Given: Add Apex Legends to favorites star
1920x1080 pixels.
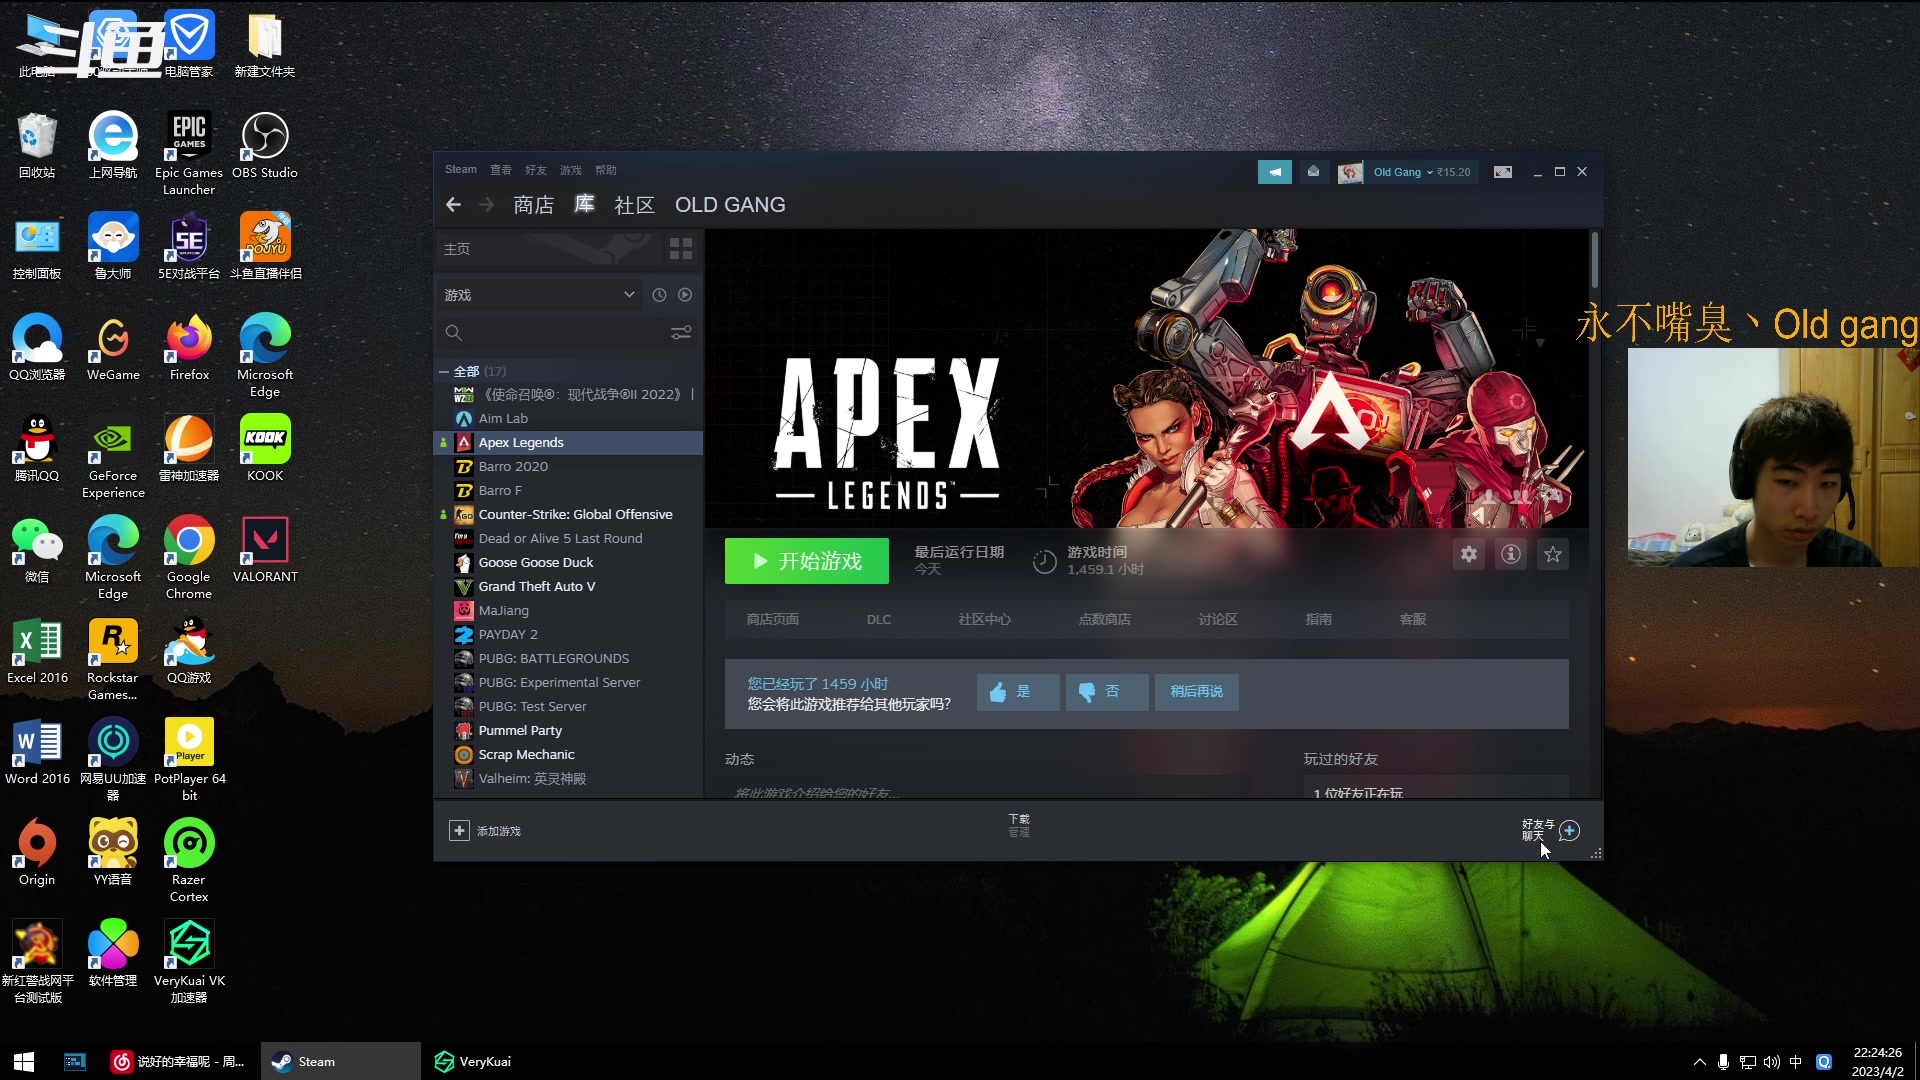Looking at the screenshot, I should (x=1552, y=554).
